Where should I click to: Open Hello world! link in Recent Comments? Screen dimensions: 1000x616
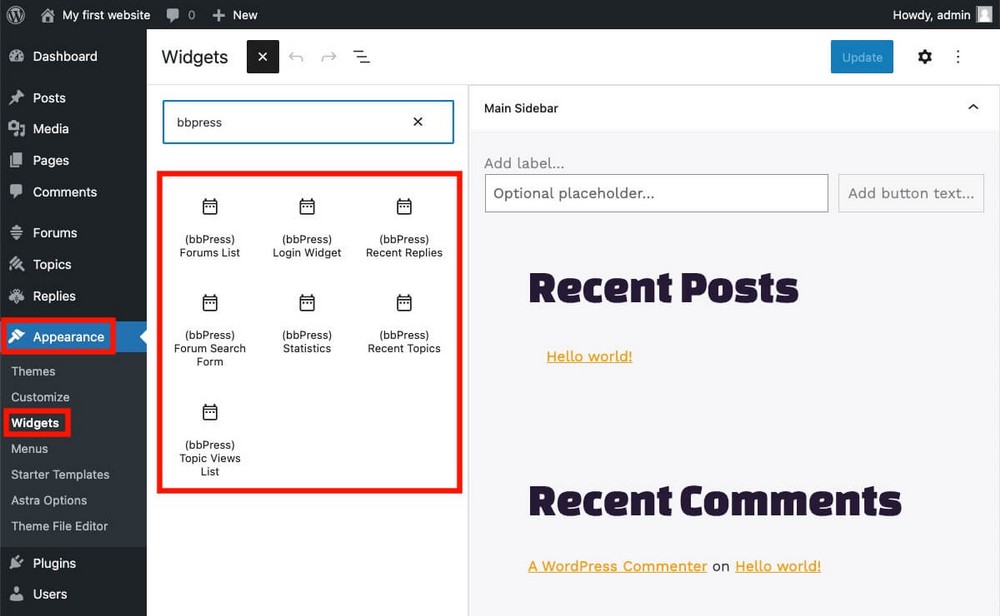778,566
